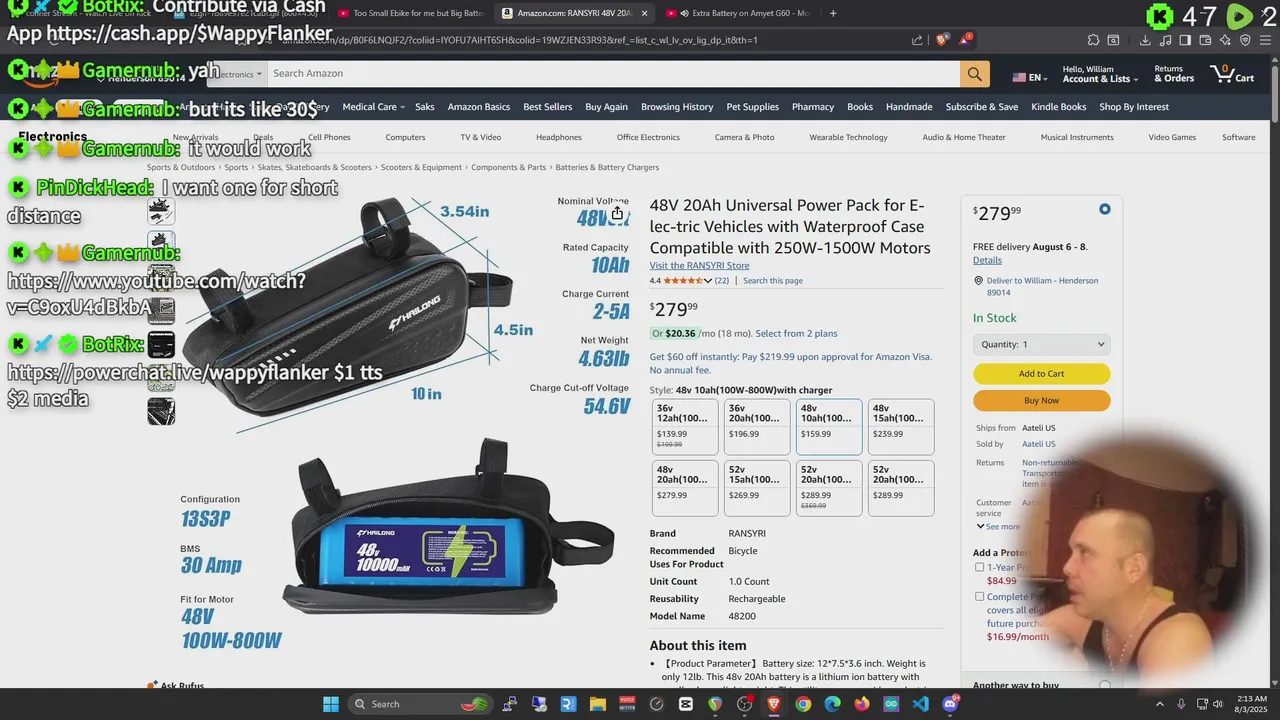This screenshot has height=720, width=1280.
Task: Select style 48v 10ah at $159.99
Action: (x=829, y=427)
